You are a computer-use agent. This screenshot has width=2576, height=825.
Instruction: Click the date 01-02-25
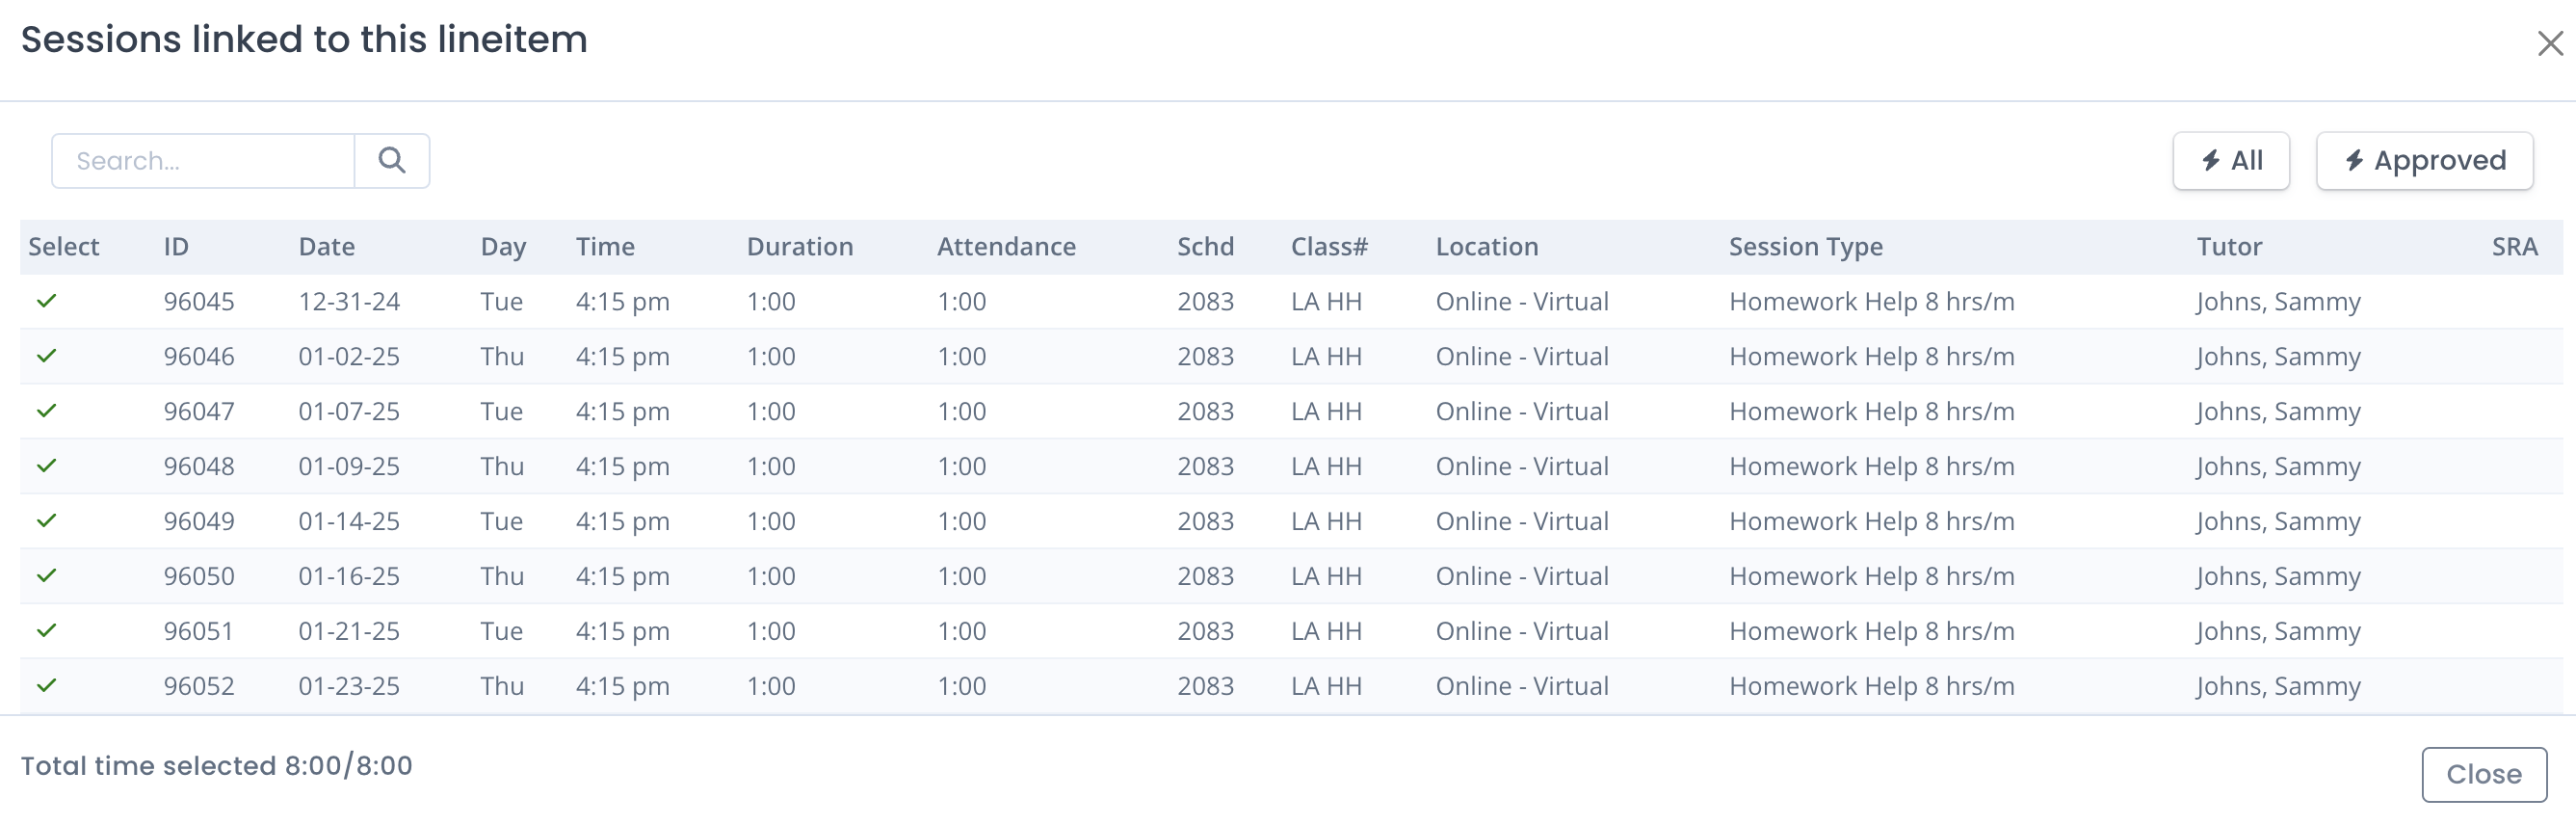pos(349,357)
